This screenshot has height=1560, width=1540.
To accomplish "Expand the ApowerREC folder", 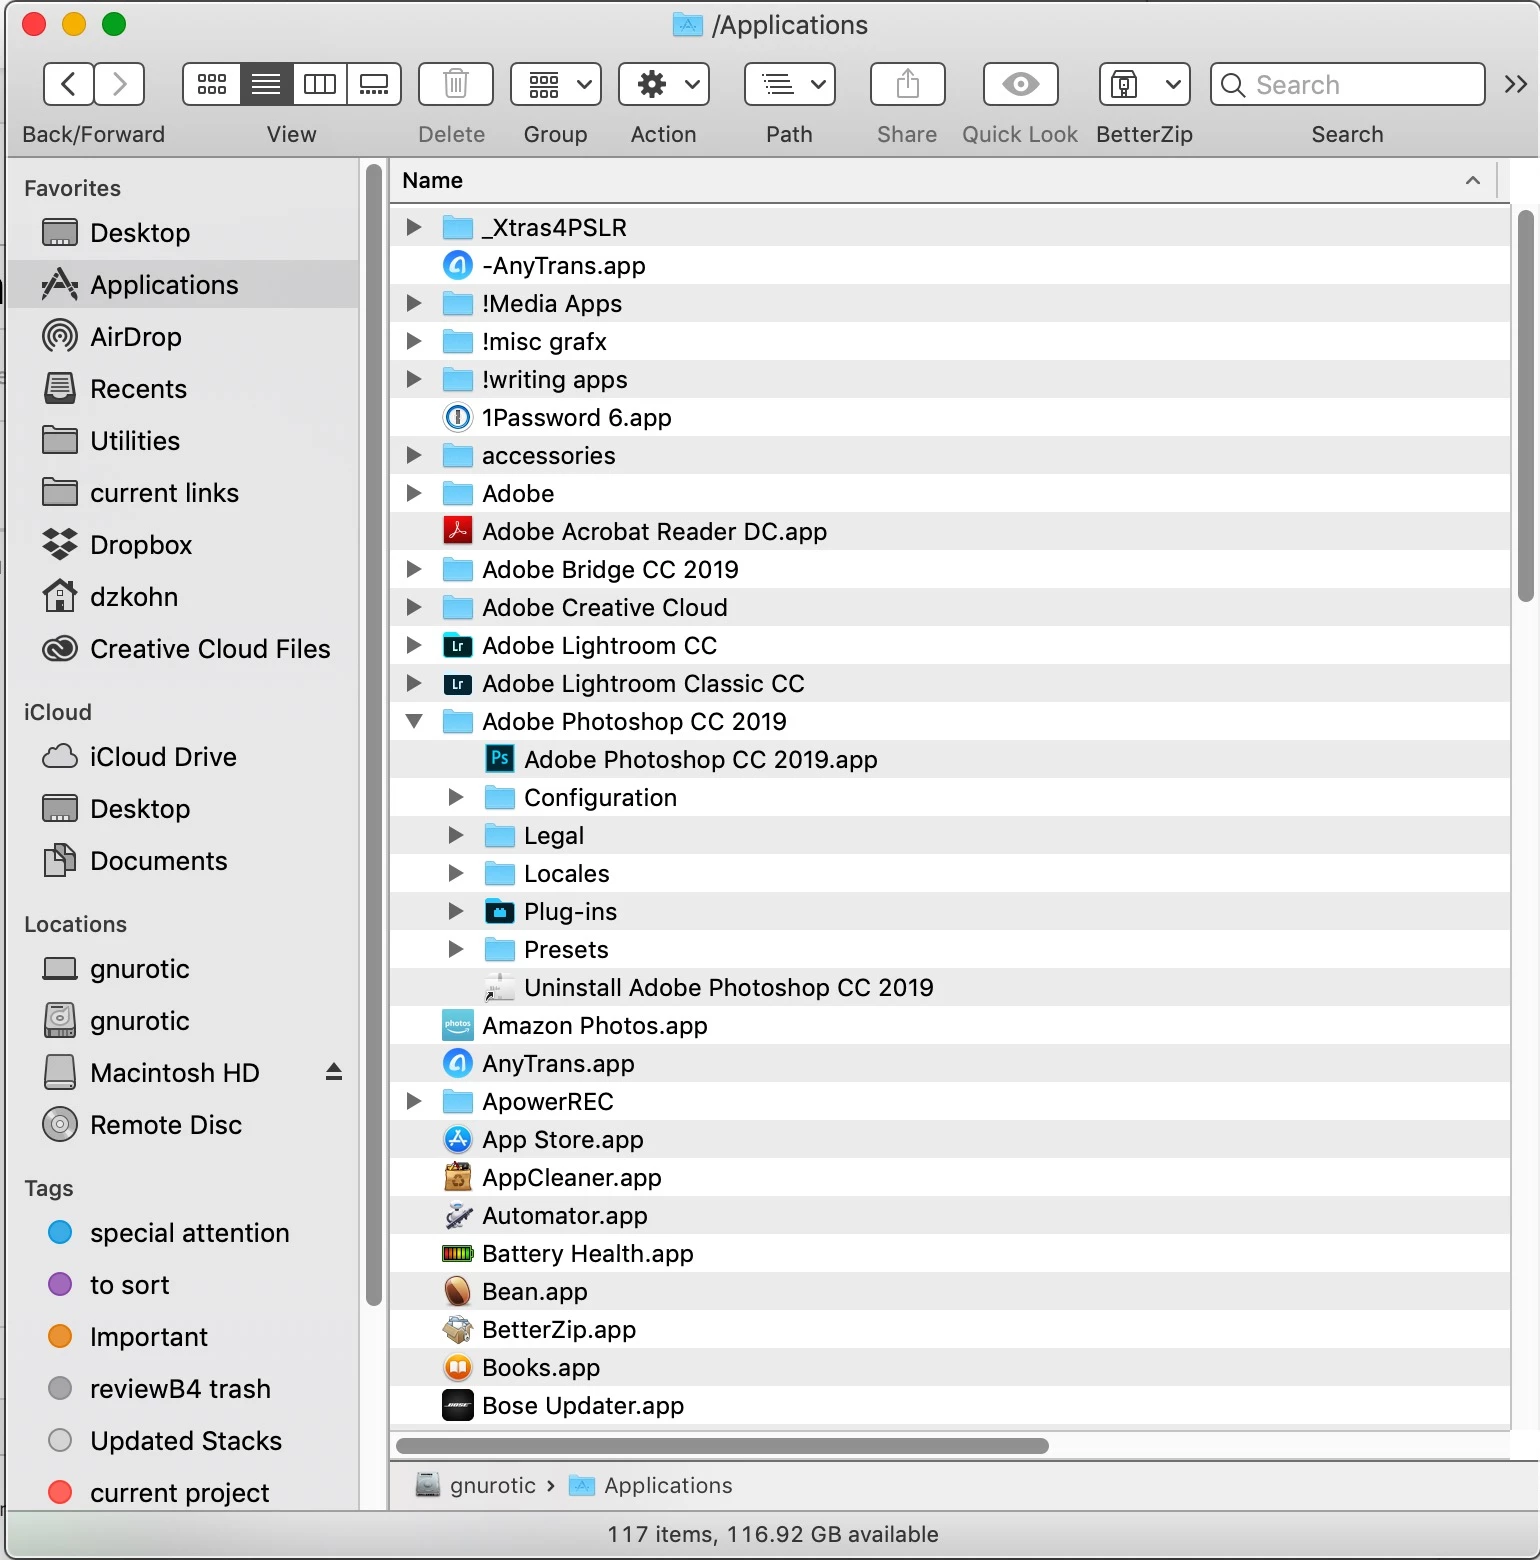I will pos(413,1101).
